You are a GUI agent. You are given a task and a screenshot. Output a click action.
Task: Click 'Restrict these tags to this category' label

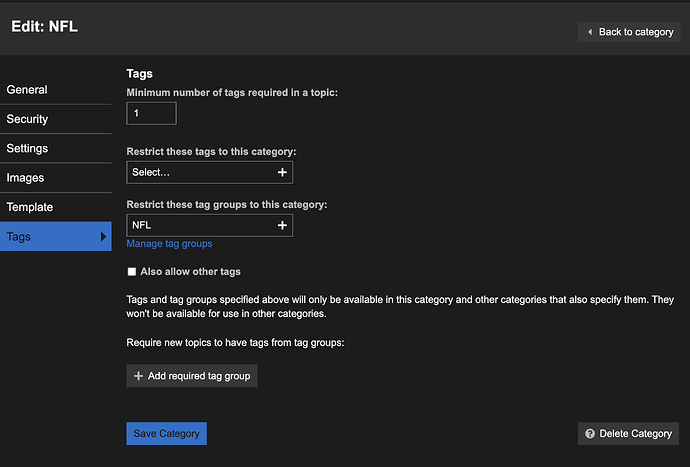coord(211,152)
